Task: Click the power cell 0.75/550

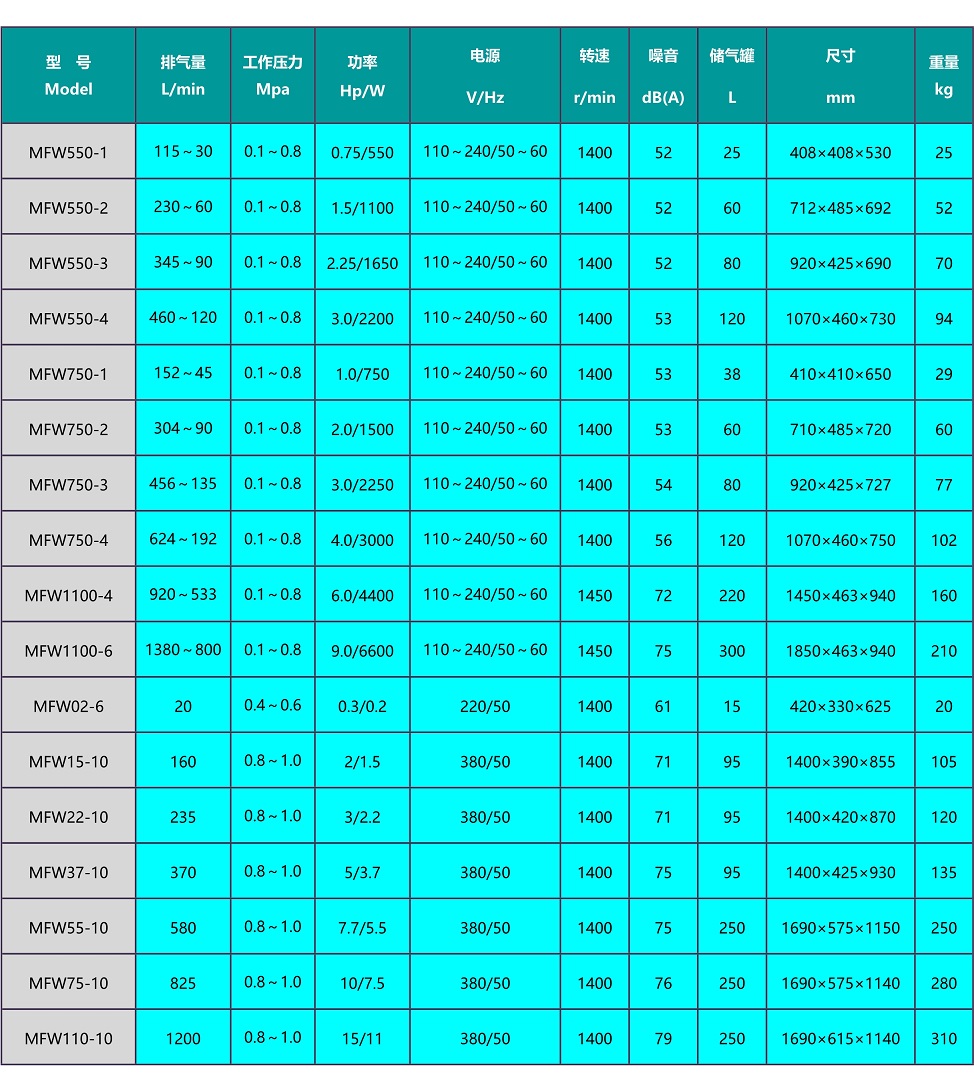Action: [x=362, y=153]
